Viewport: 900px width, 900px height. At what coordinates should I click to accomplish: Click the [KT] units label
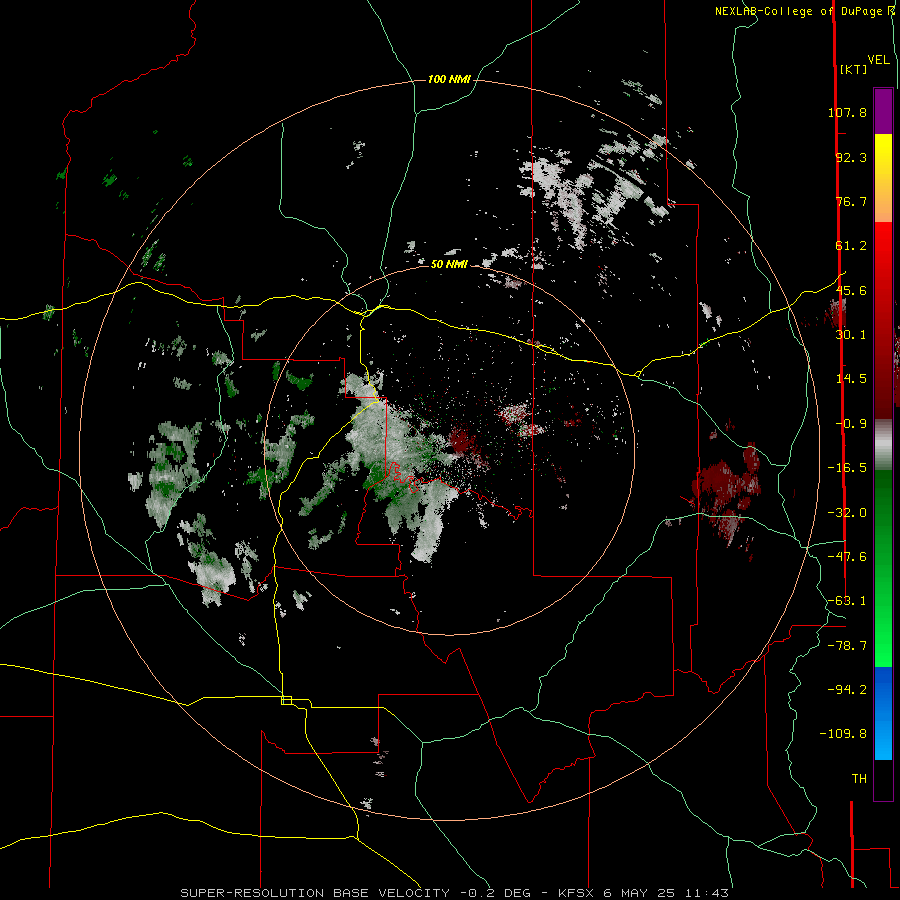[x=853, y=69]
